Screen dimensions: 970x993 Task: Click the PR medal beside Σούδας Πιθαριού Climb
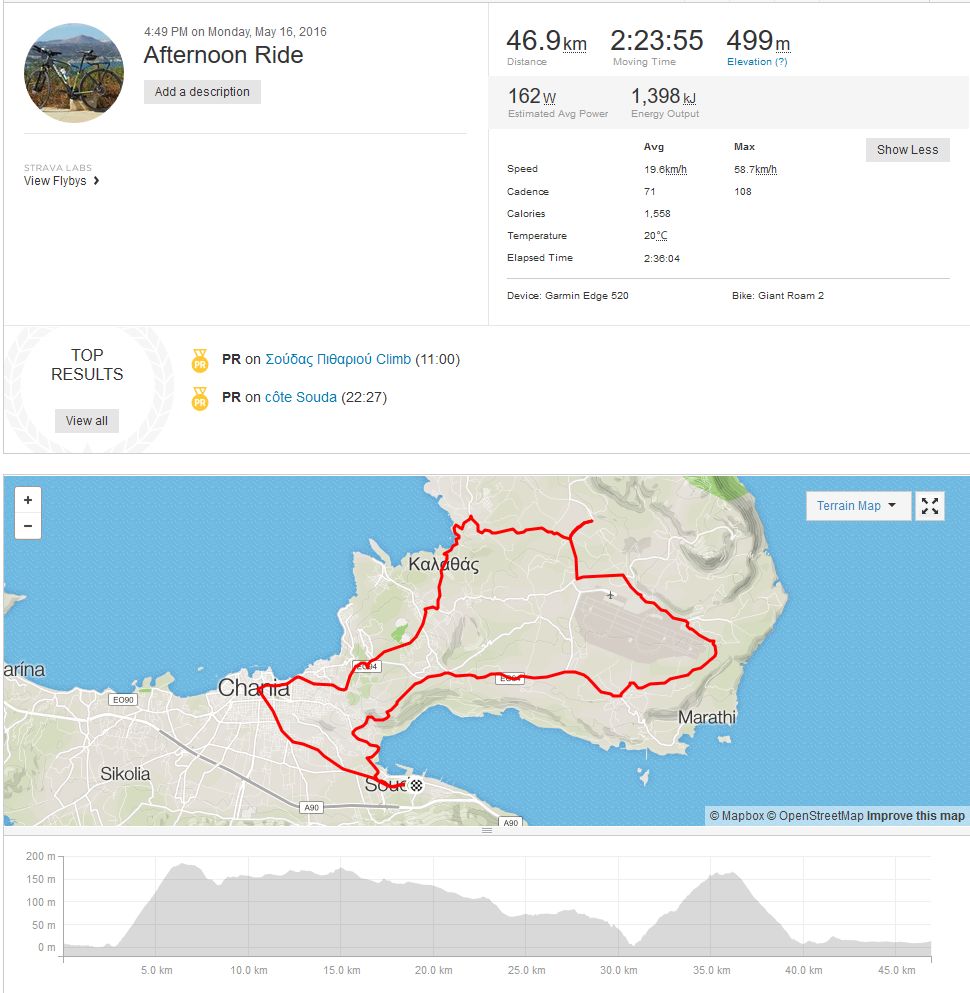[x=200, y=360]
